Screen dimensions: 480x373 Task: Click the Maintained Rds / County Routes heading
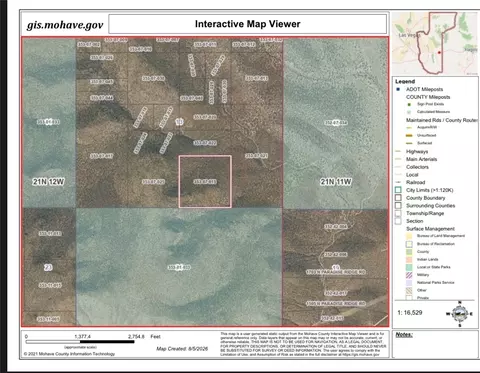(x=442, y=120)
